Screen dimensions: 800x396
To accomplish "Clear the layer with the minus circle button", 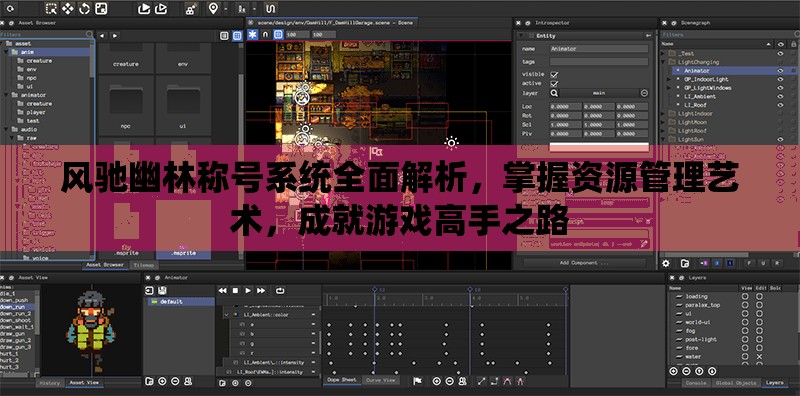I will tap(644, 93).
